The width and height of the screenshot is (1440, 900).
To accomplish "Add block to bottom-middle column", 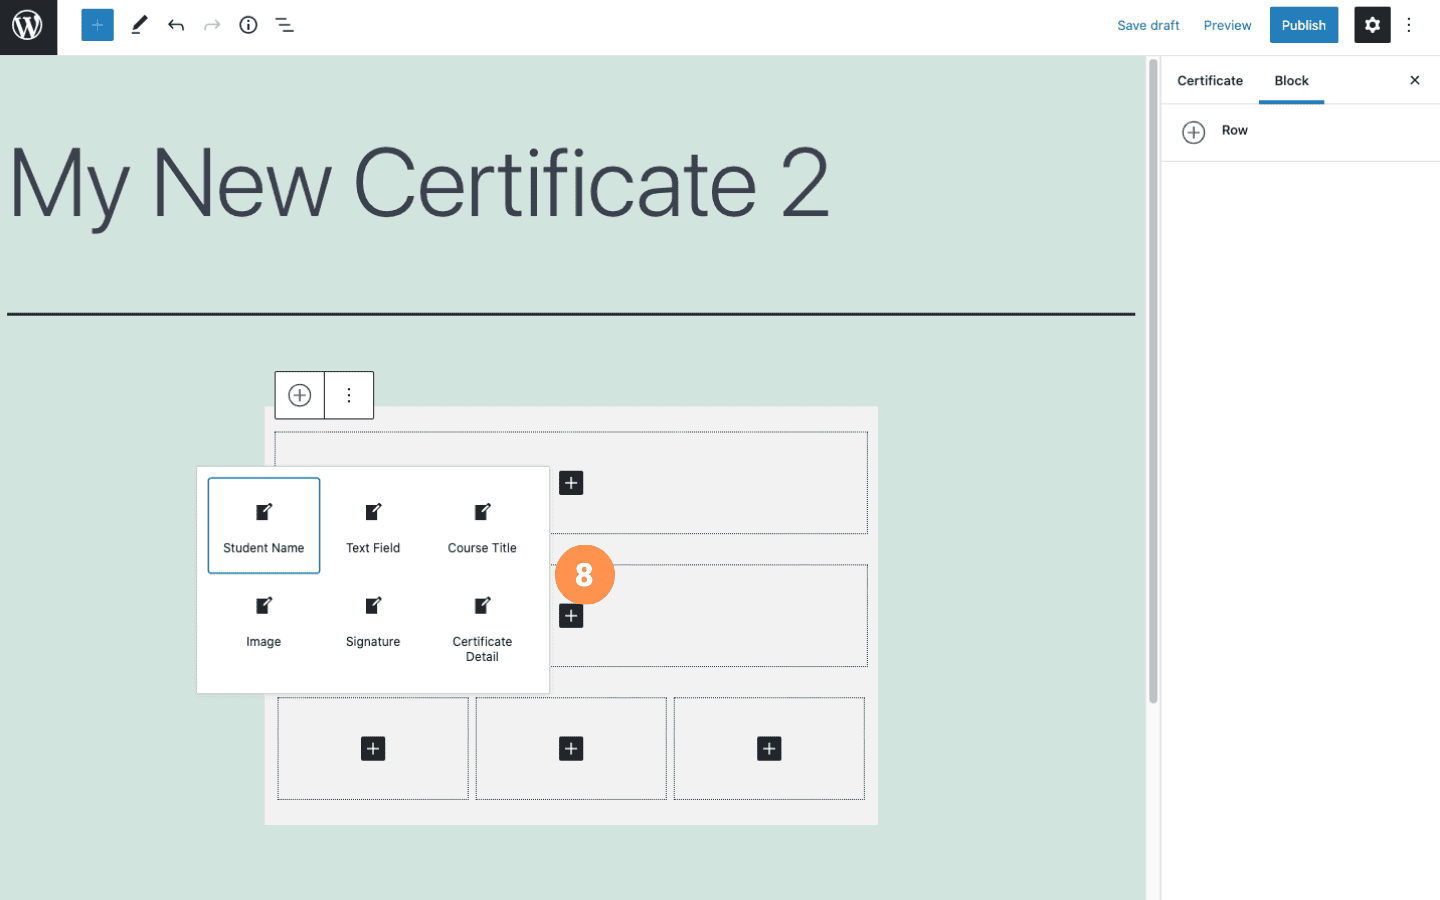I will (571, 749).
